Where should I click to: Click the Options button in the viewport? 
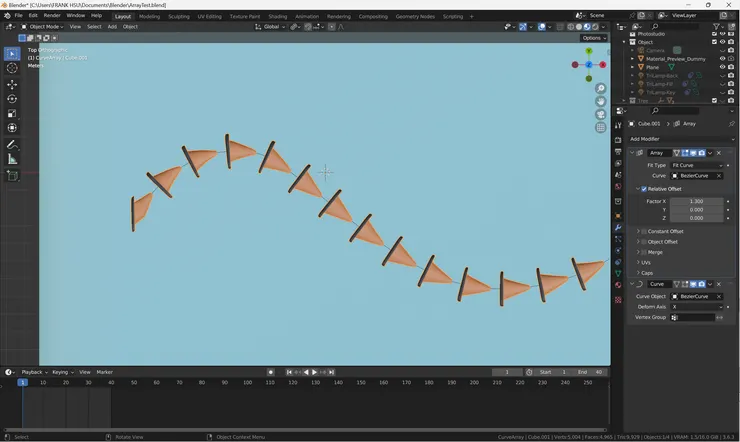pyautogui.click(x=593, y=38)
